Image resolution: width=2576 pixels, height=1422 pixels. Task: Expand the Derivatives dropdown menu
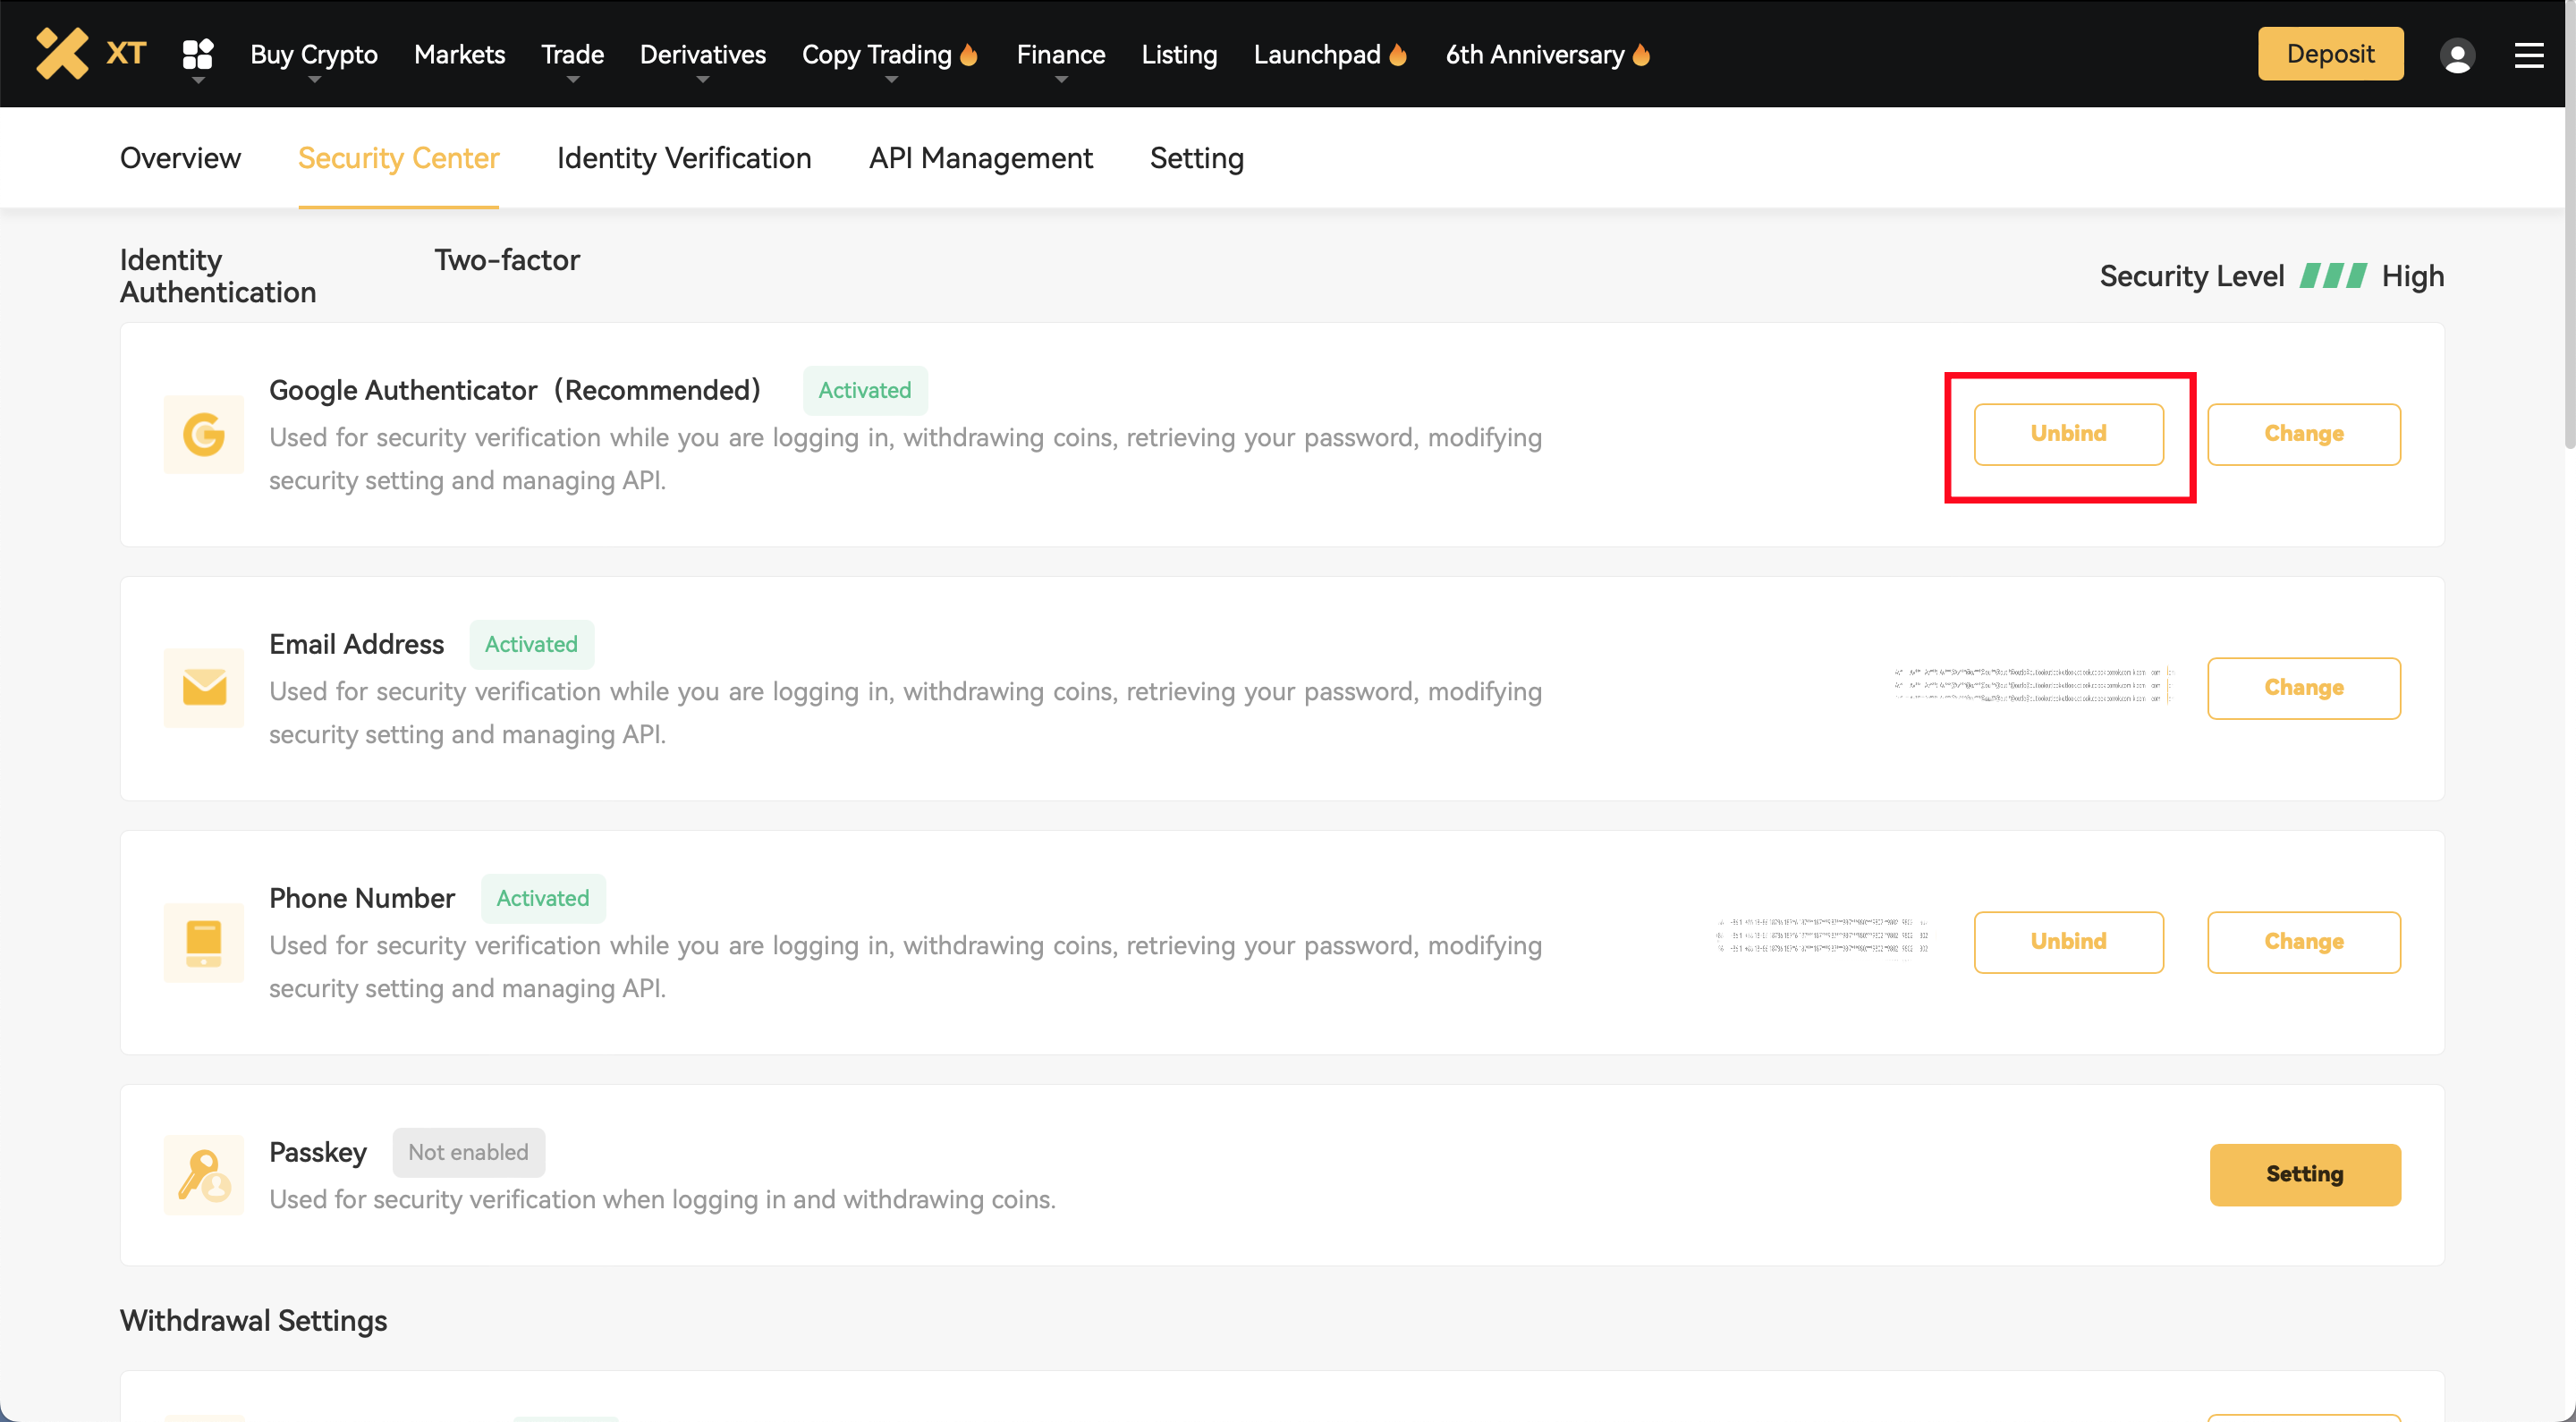coord(702,55)
